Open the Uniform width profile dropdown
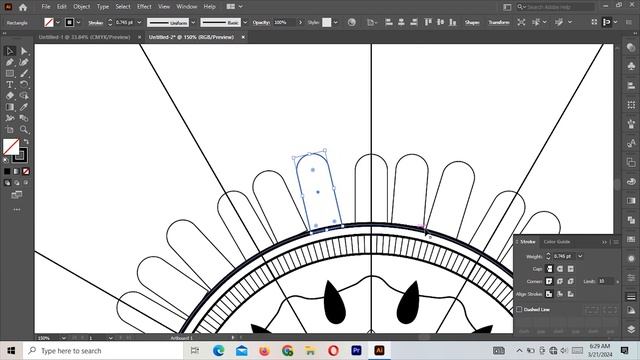The width and height of the screenshot is (640, 360). pyautogui.click(x=193, y=22)
